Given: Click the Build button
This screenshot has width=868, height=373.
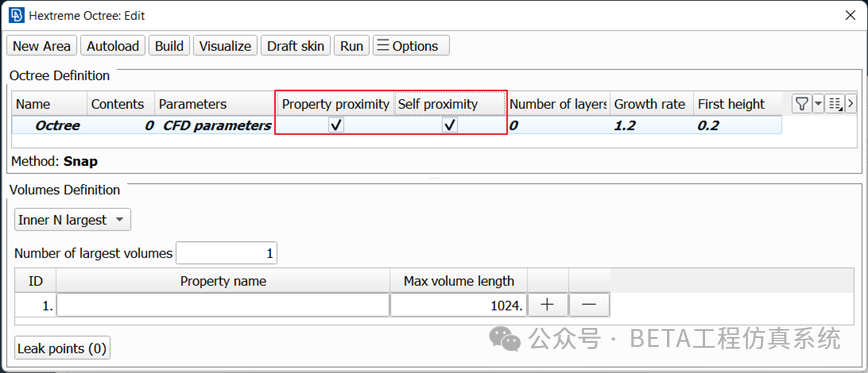Looking at the screenshot, I should coord(169,46).
